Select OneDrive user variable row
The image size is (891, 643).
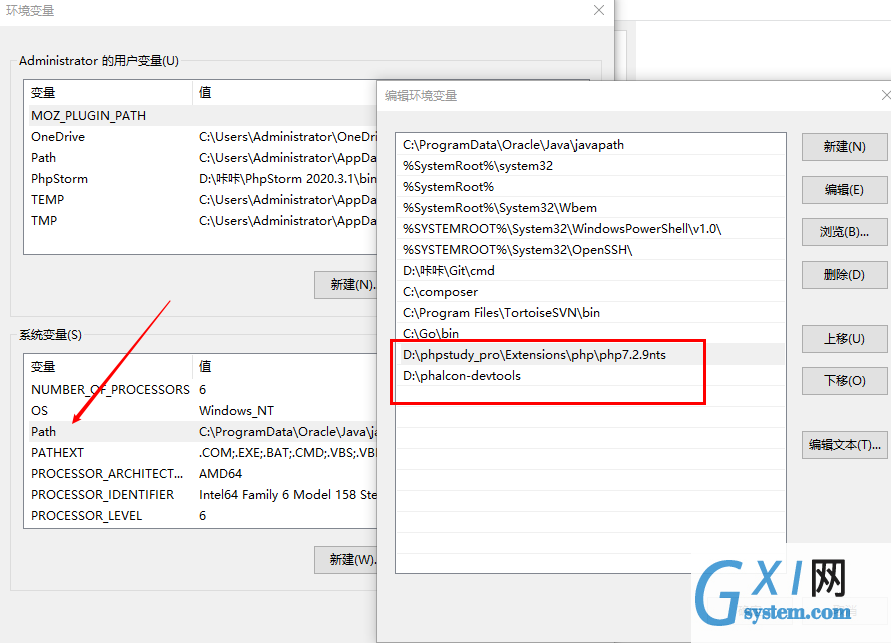pos(202,137)
